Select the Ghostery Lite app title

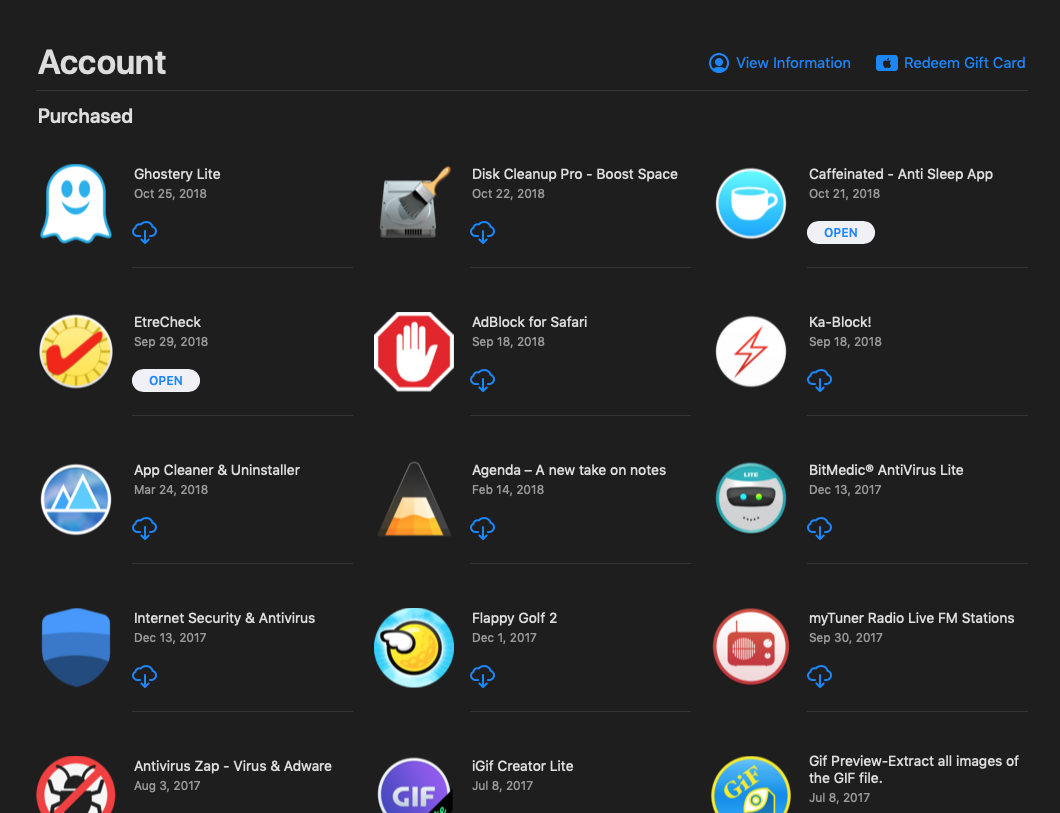click(177, 174)
